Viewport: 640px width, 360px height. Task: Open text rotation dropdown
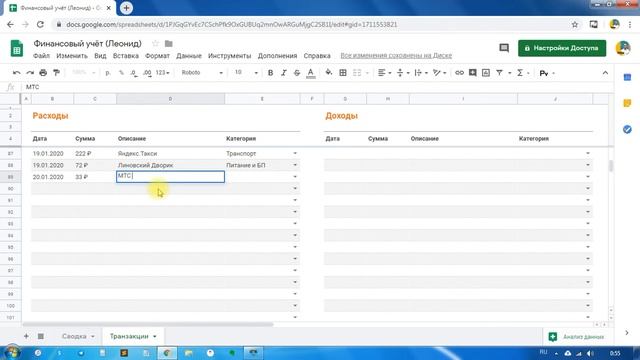pyautogui.click(x=439, y=73)
